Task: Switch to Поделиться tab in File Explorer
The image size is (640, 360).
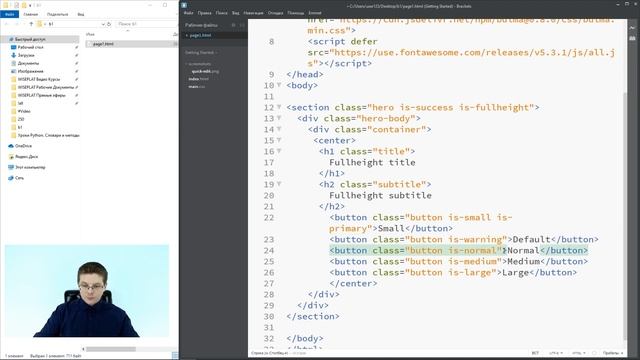Action: coord(58,14)
